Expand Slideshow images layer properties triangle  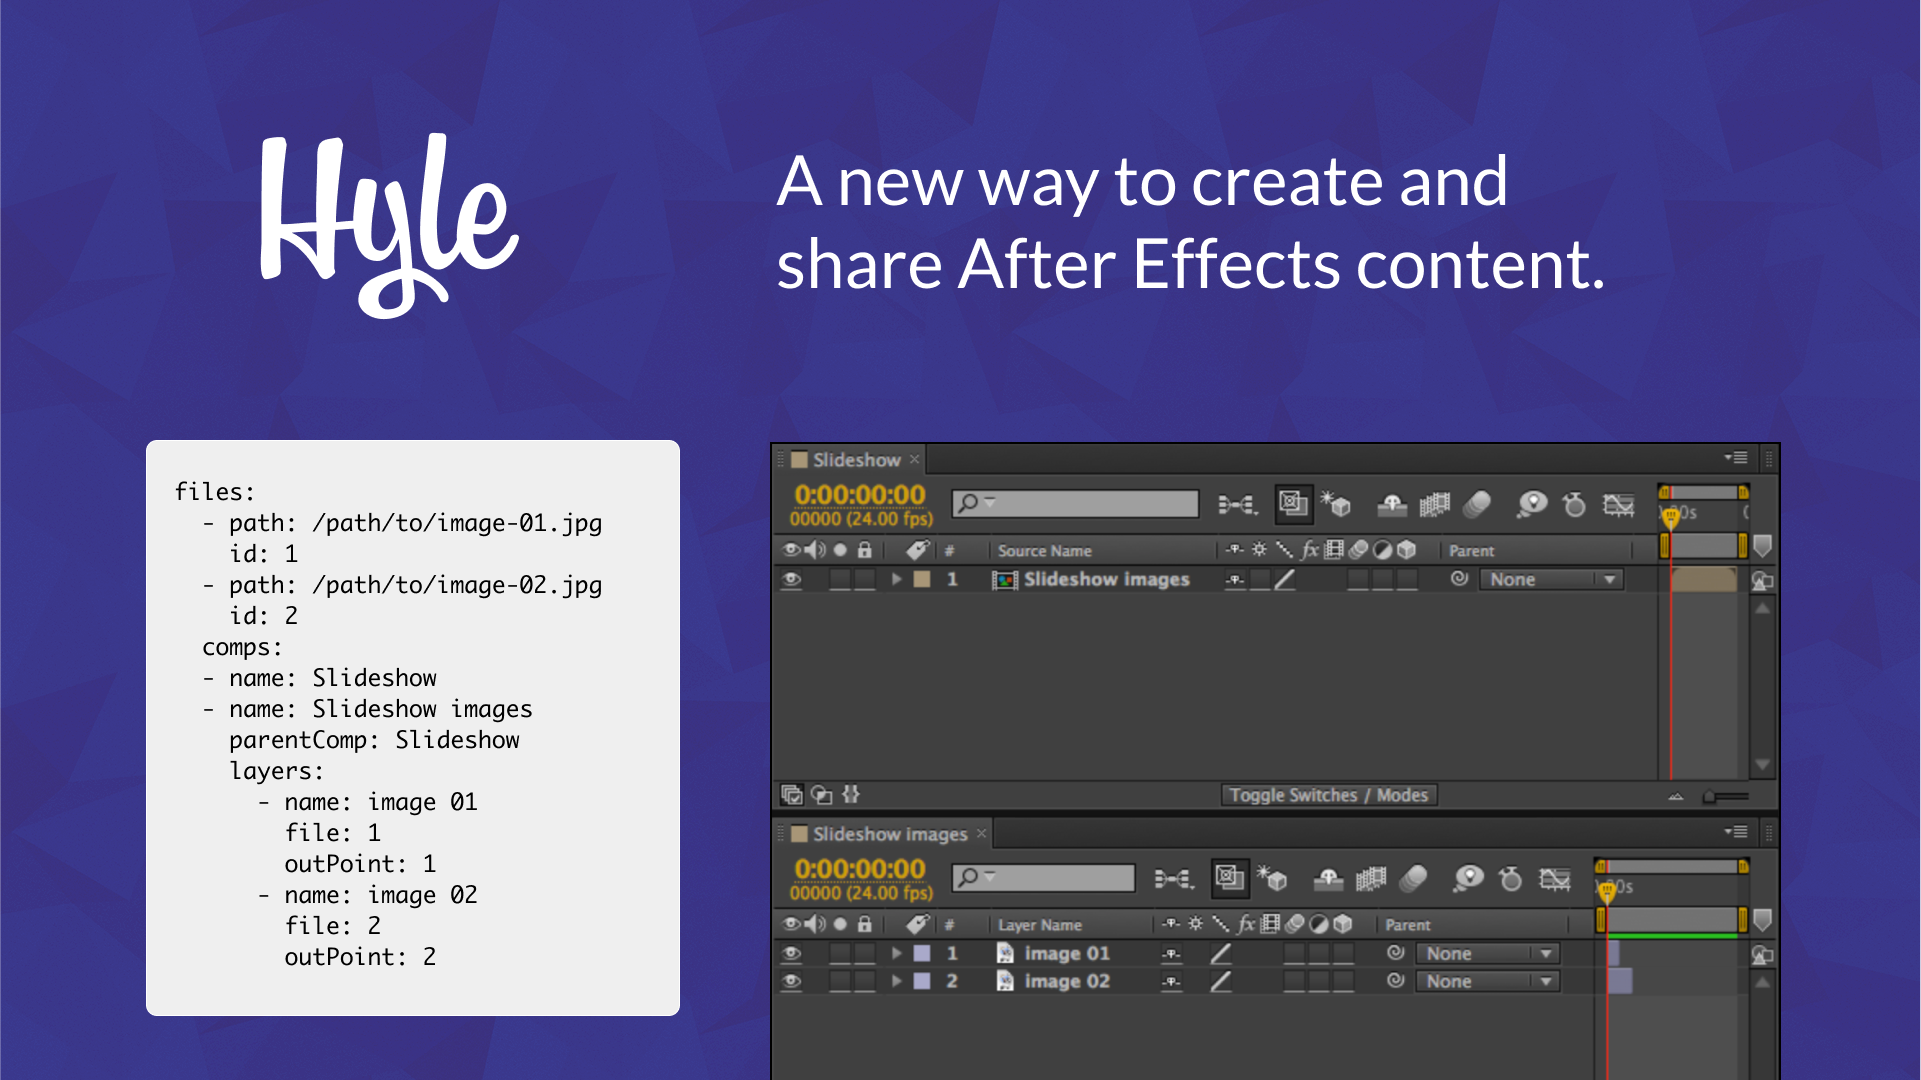pyautogui.click(x=896, y=579)
